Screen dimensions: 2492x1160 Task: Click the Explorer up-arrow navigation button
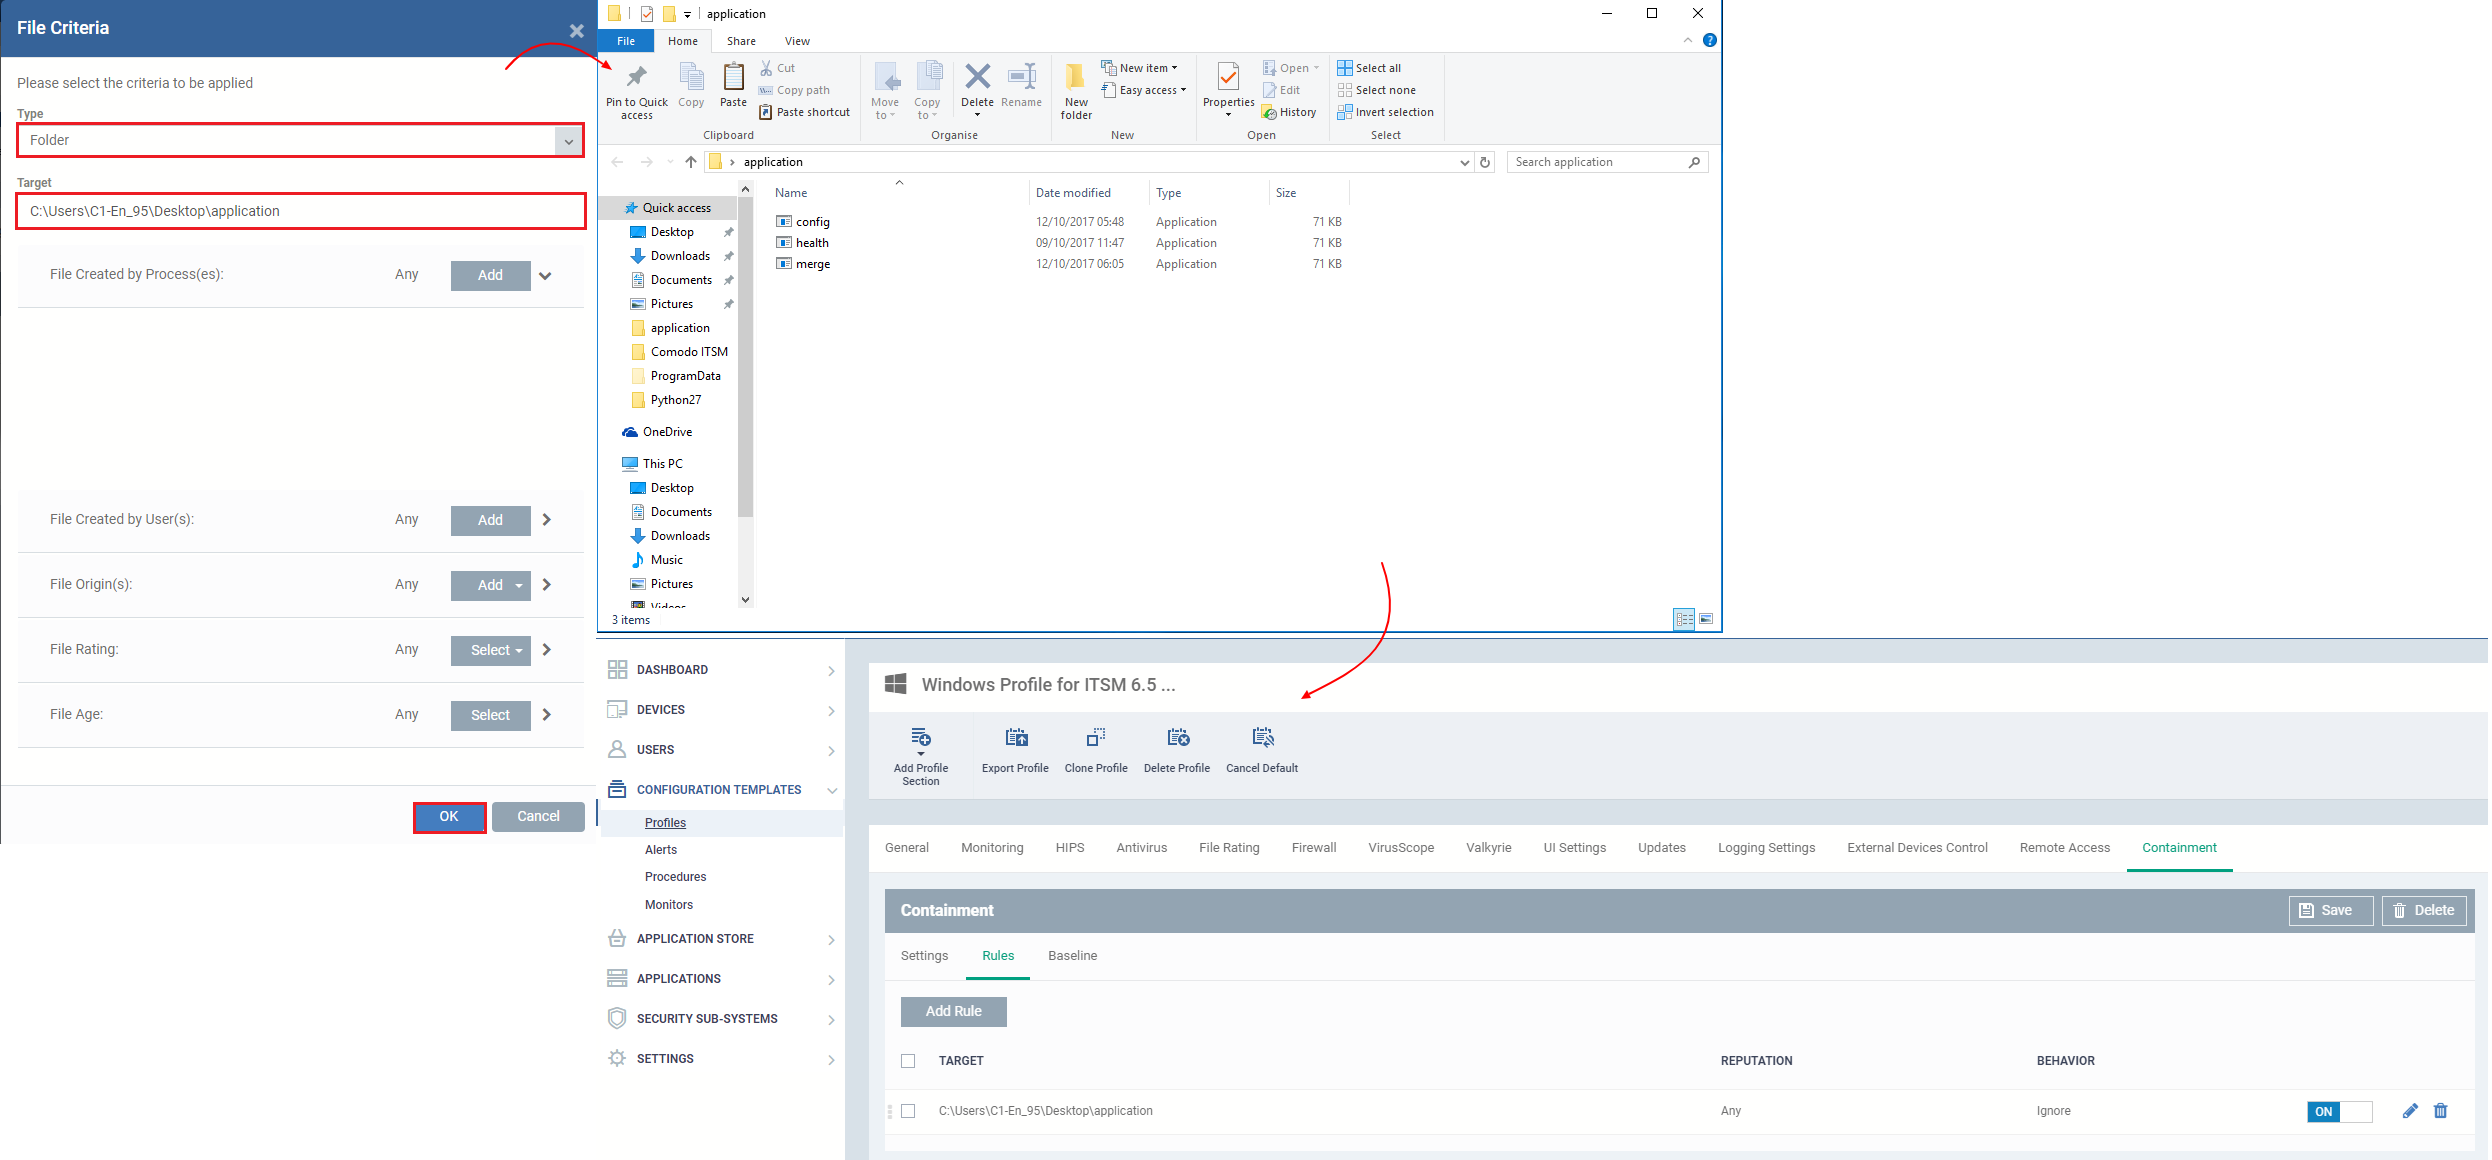point(691,162)
